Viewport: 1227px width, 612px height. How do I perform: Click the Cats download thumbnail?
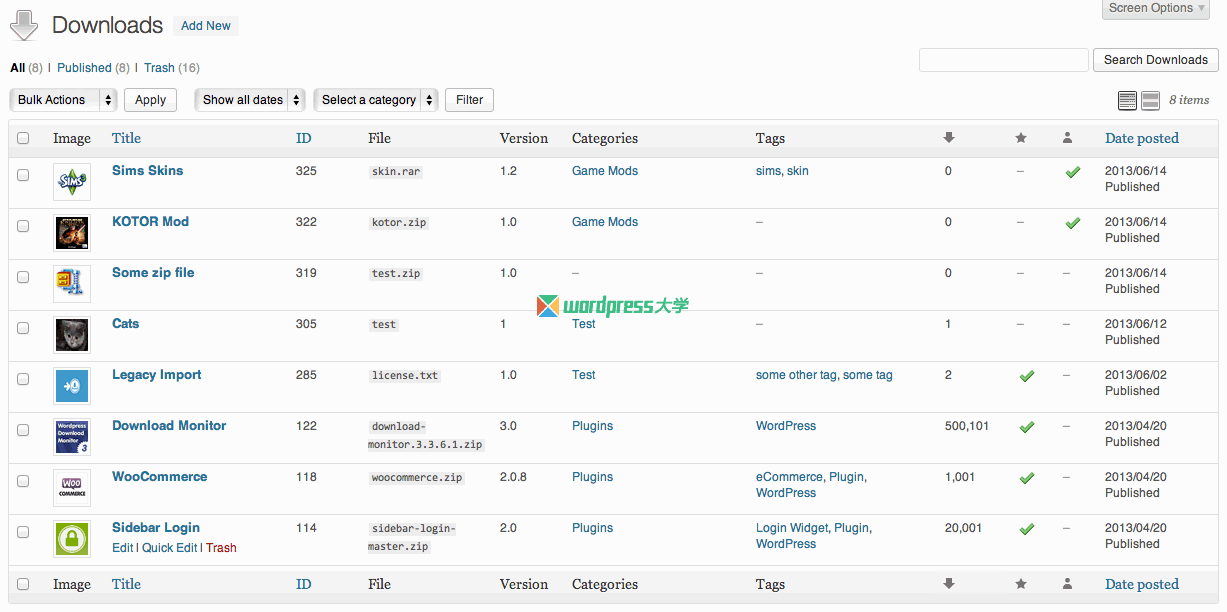tap(71, 335)
